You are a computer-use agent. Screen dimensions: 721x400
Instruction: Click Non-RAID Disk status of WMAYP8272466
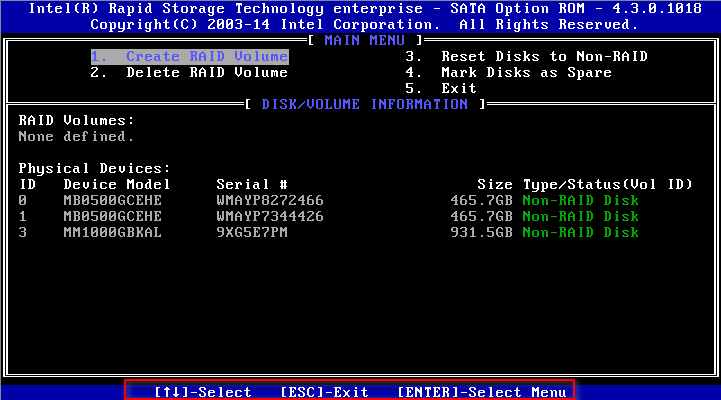(x=581, y=200)
